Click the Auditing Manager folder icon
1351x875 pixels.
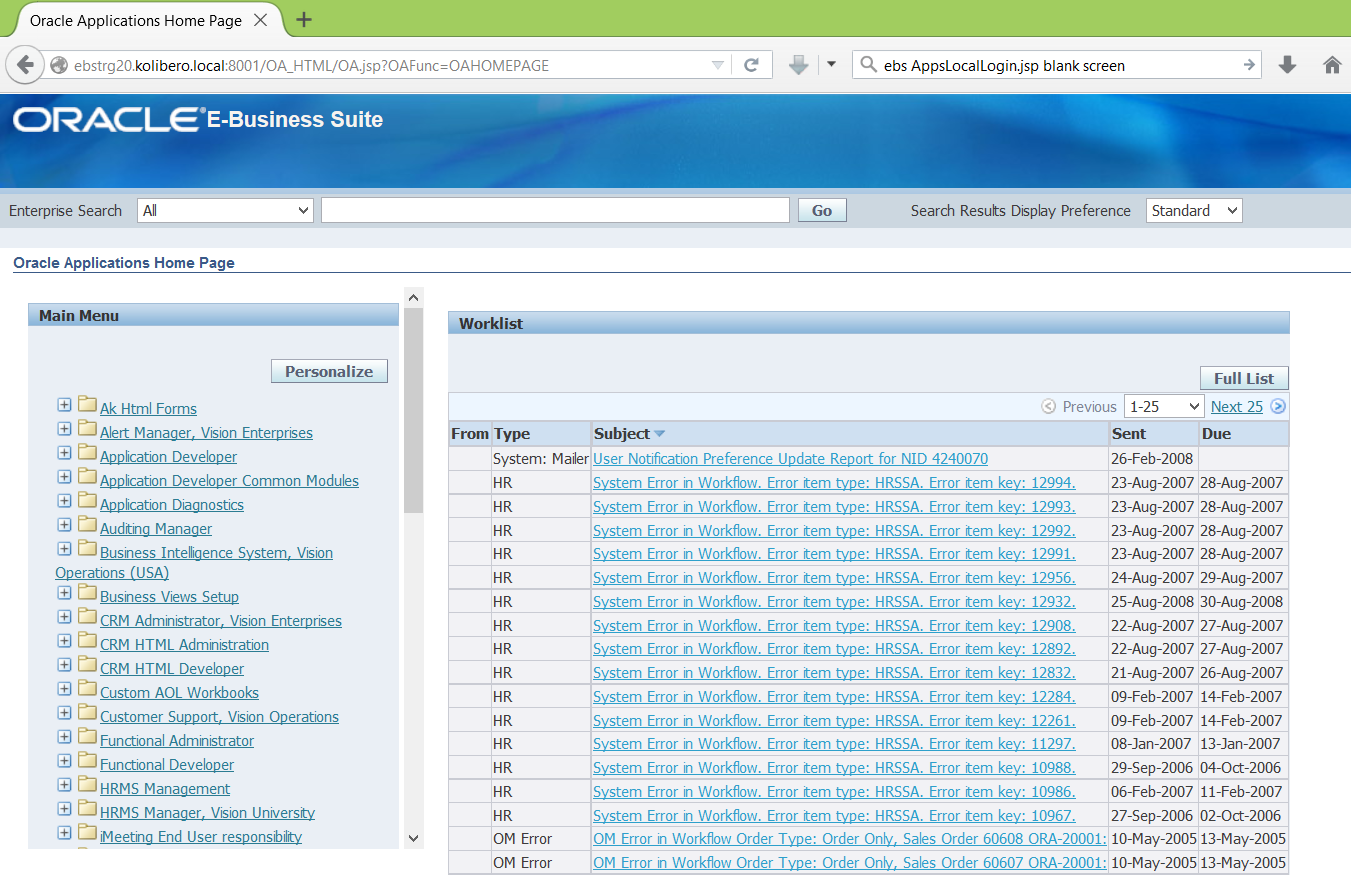click(87, 524)
